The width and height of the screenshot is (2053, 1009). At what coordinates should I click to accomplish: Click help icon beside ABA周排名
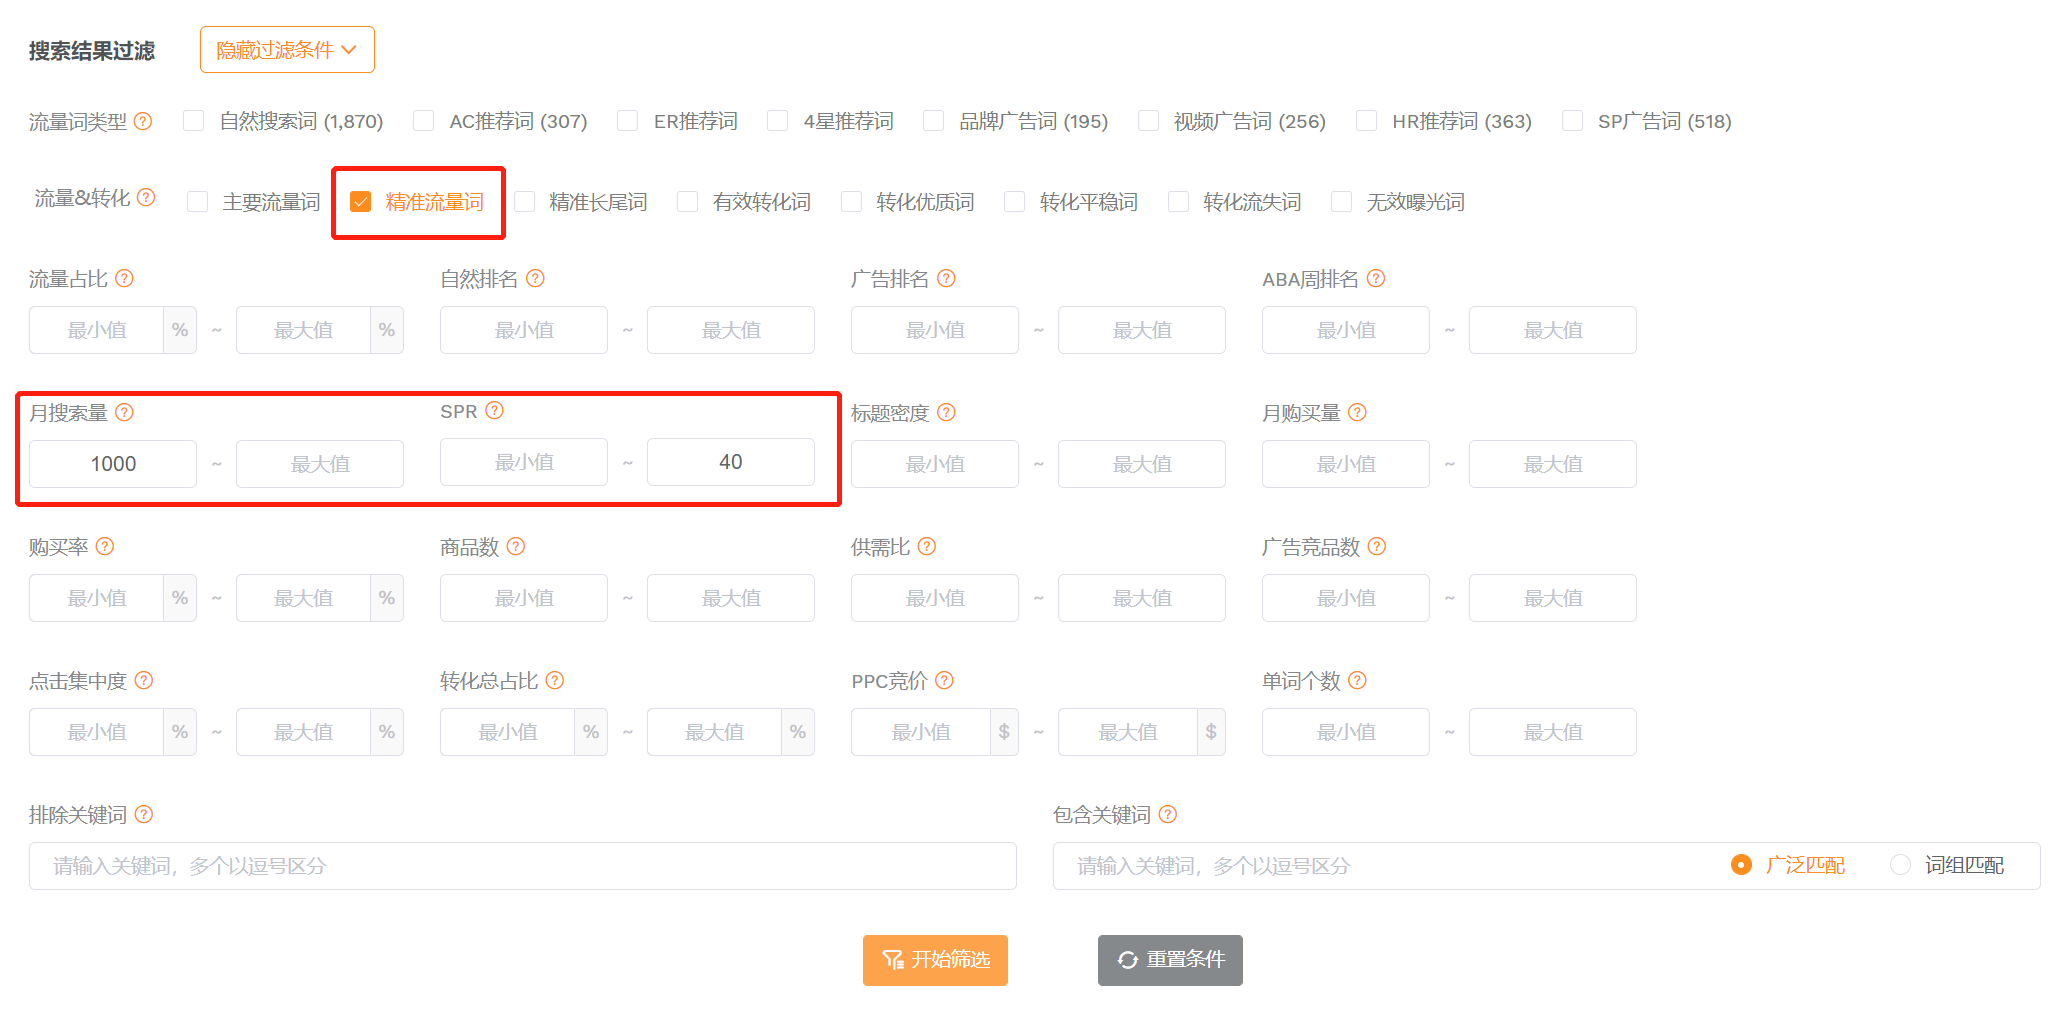1376,278
